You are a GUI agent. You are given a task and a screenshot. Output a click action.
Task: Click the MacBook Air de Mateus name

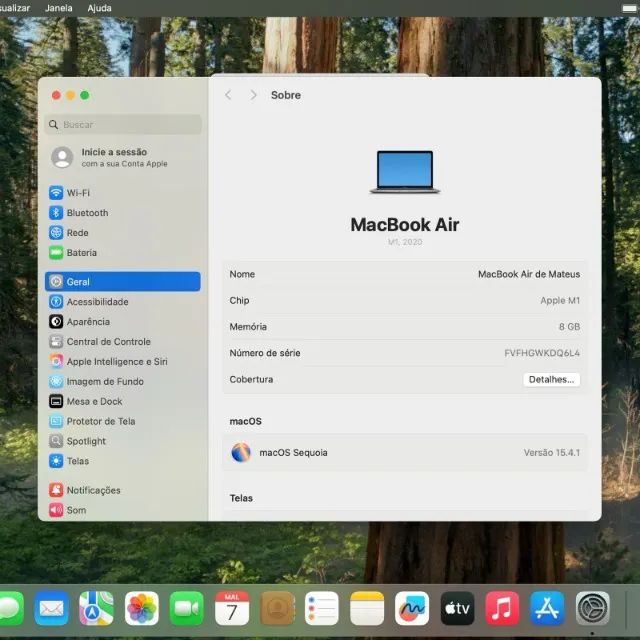(529, 274)
